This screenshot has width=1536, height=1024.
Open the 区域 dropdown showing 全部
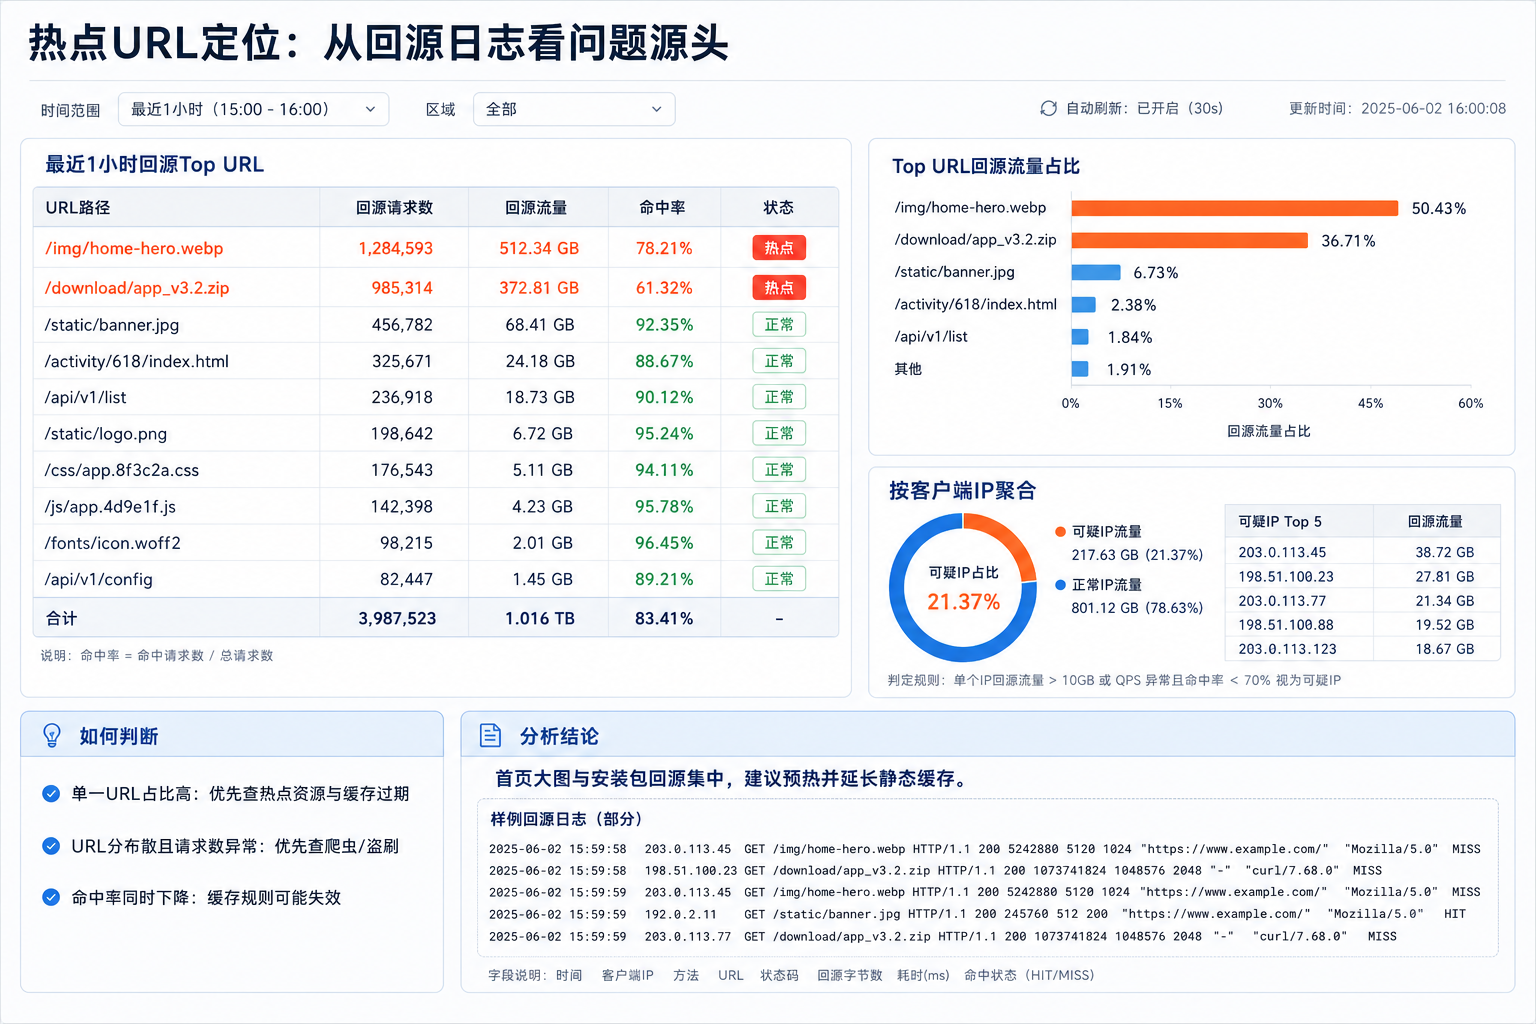click(574, 109)
